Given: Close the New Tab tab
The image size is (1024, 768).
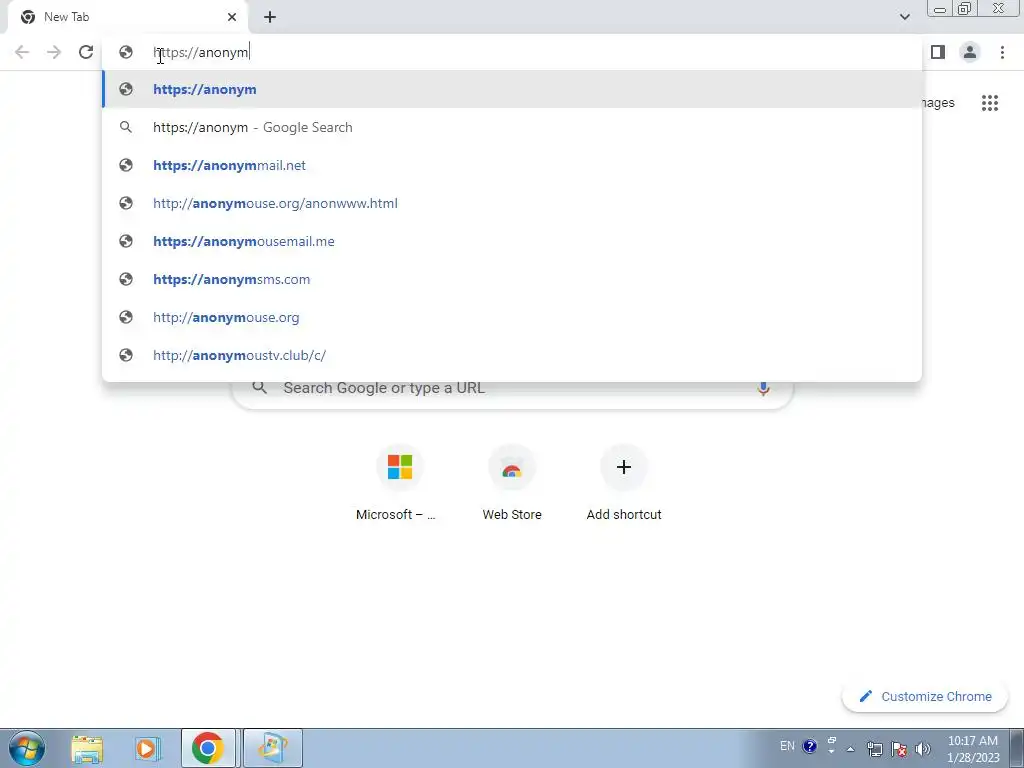Looking at the screenshot, I should (x=232, y=17).
